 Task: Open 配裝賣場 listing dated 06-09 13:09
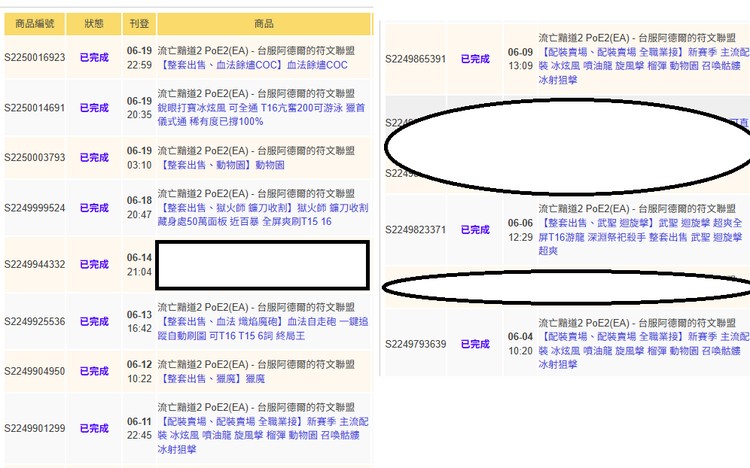point(644,66)
